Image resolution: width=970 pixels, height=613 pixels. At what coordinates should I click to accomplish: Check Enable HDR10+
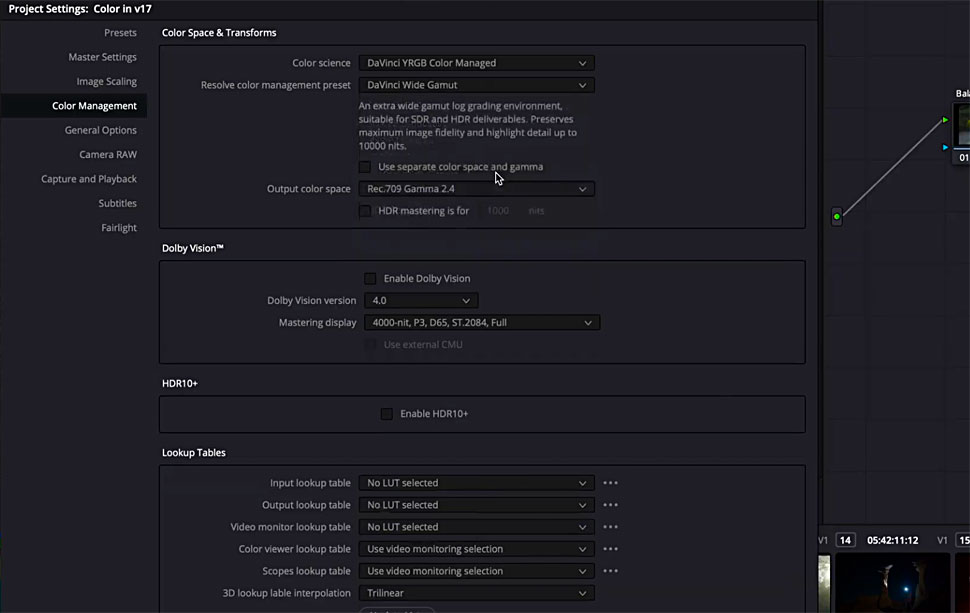point(387,414)
